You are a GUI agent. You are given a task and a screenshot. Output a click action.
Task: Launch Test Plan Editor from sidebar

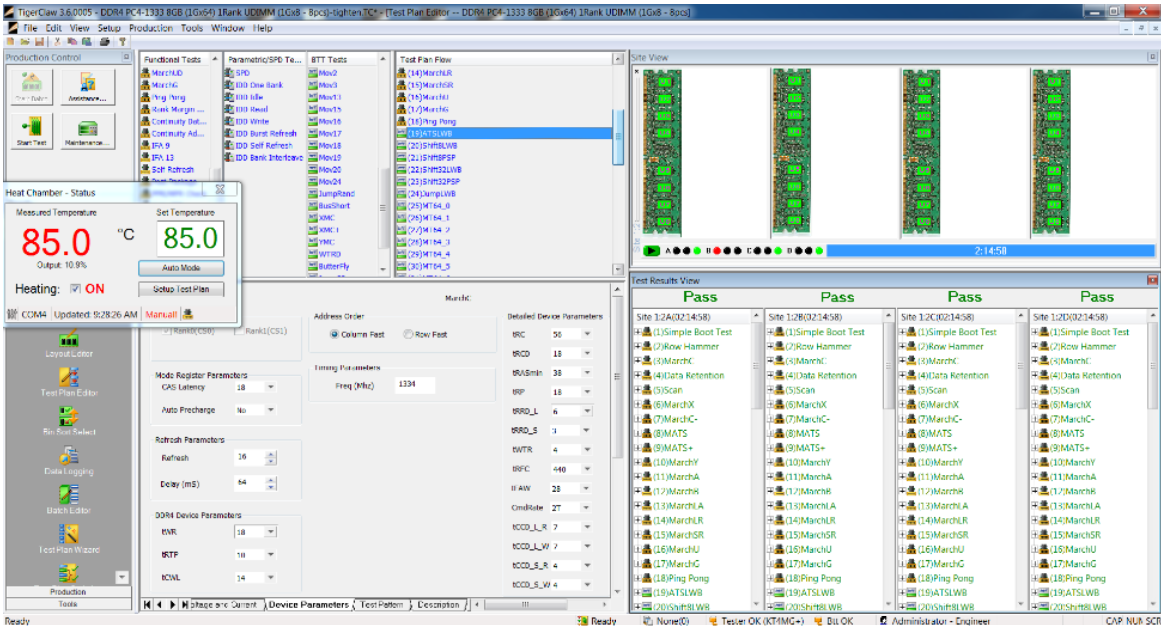coord(68,380)
